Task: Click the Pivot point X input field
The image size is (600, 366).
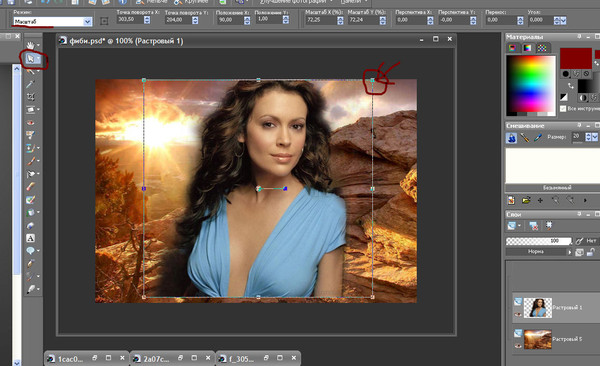Action: 130,20
